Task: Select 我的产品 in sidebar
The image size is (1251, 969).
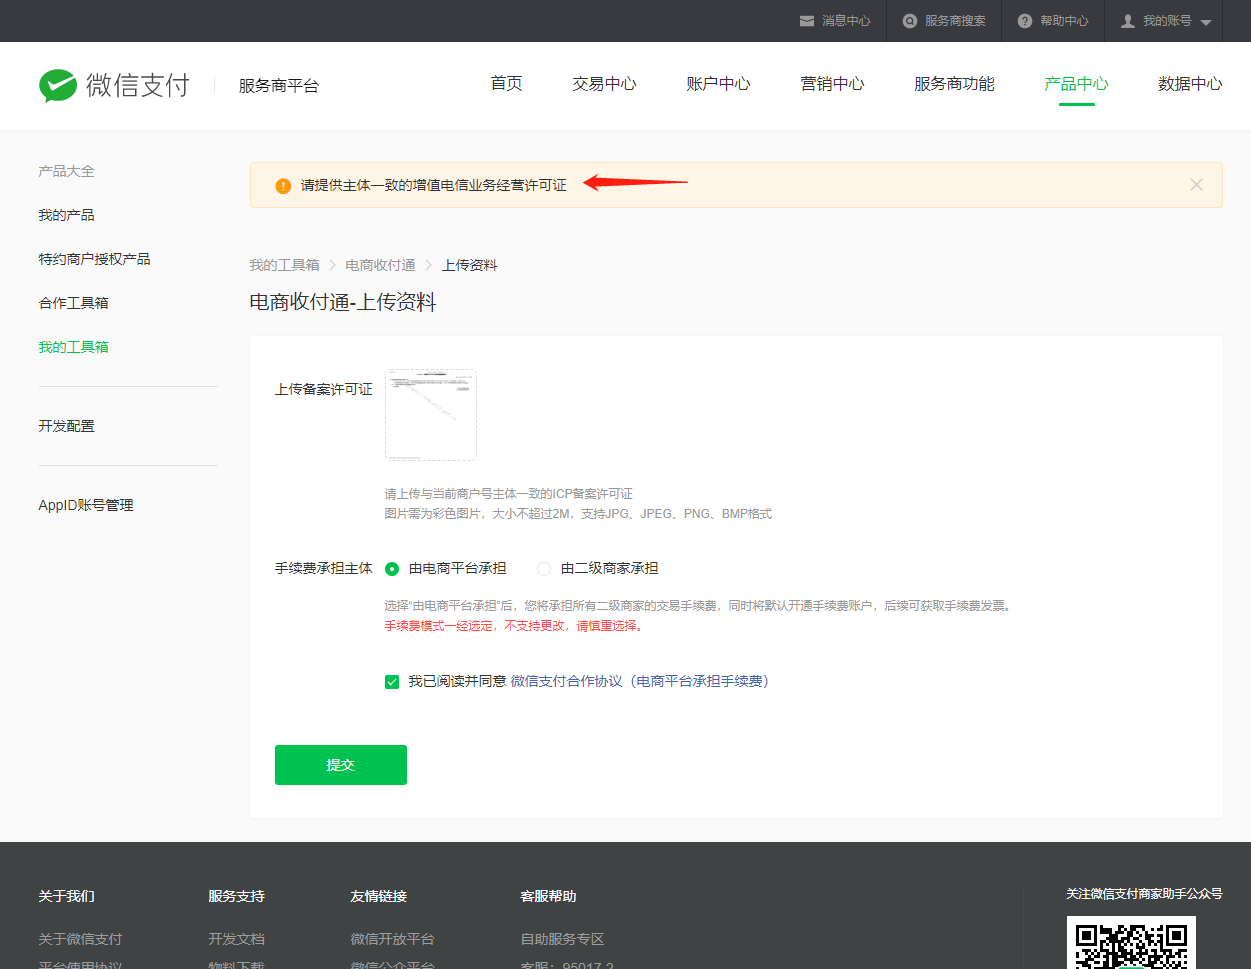Action: tap(66, 215)
